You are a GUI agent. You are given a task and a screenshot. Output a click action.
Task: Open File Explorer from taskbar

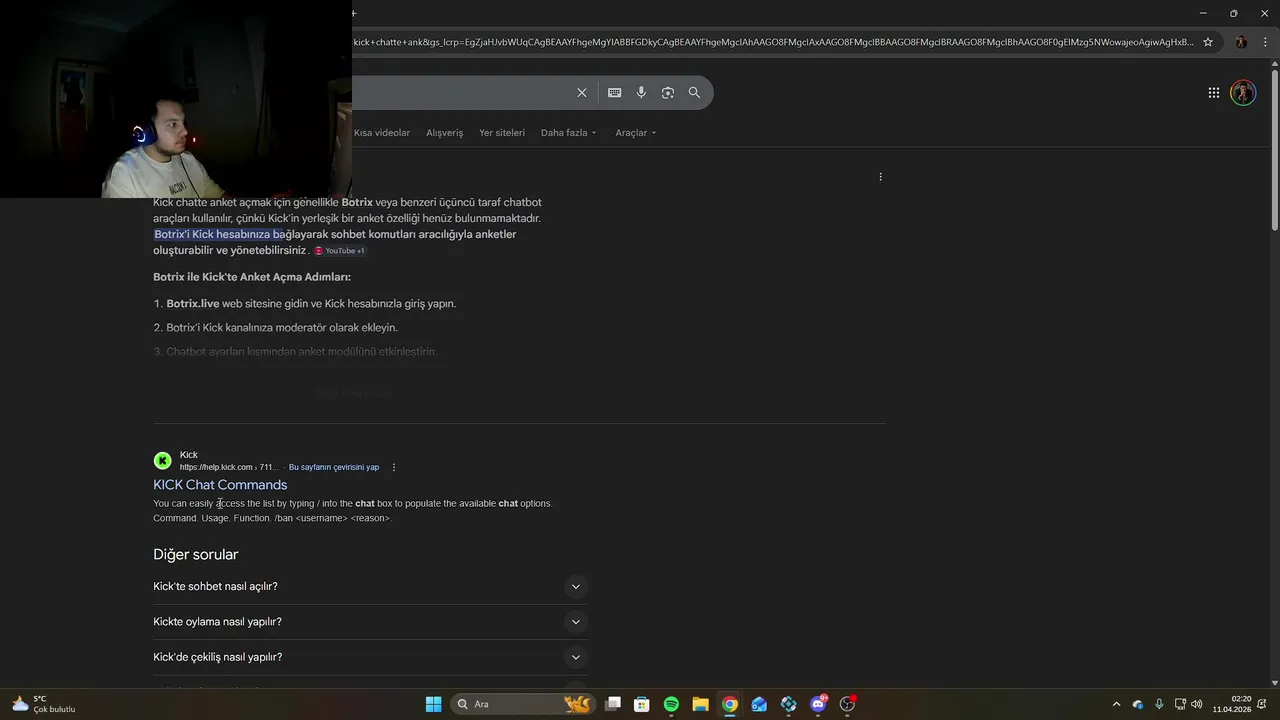700,704
